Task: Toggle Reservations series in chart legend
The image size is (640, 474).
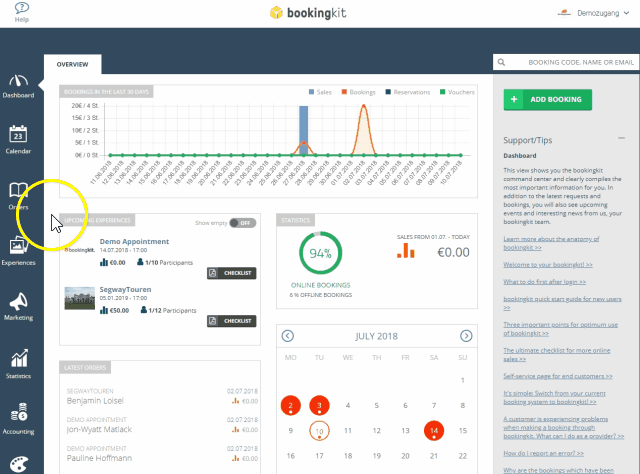Action: tap(408, 92)
